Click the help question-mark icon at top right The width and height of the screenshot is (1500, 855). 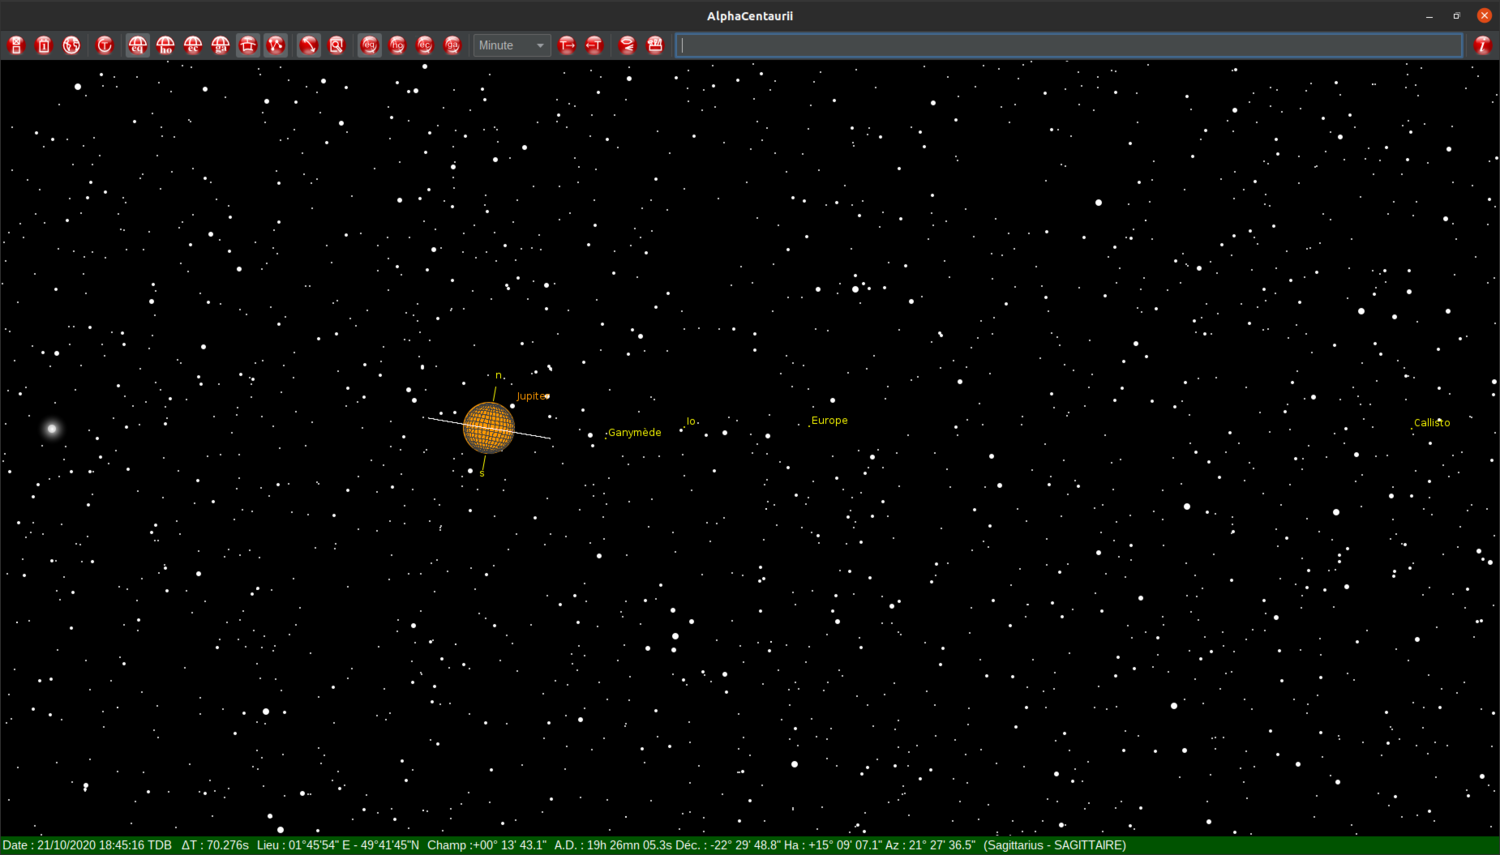click(x=1482, y=45)
